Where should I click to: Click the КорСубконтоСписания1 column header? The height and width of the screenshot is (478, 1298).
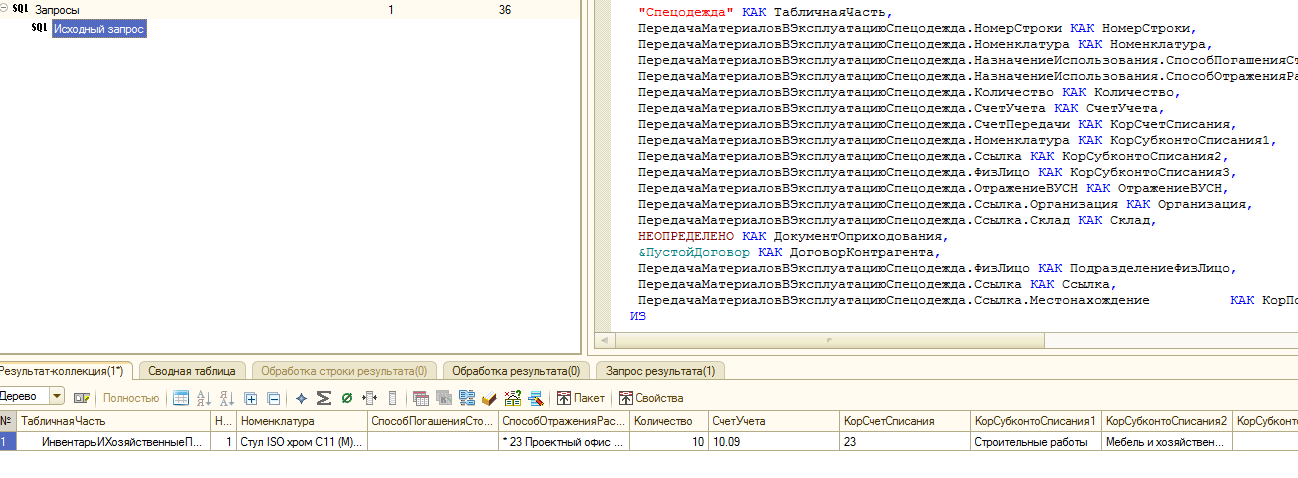pos(1035,422)
